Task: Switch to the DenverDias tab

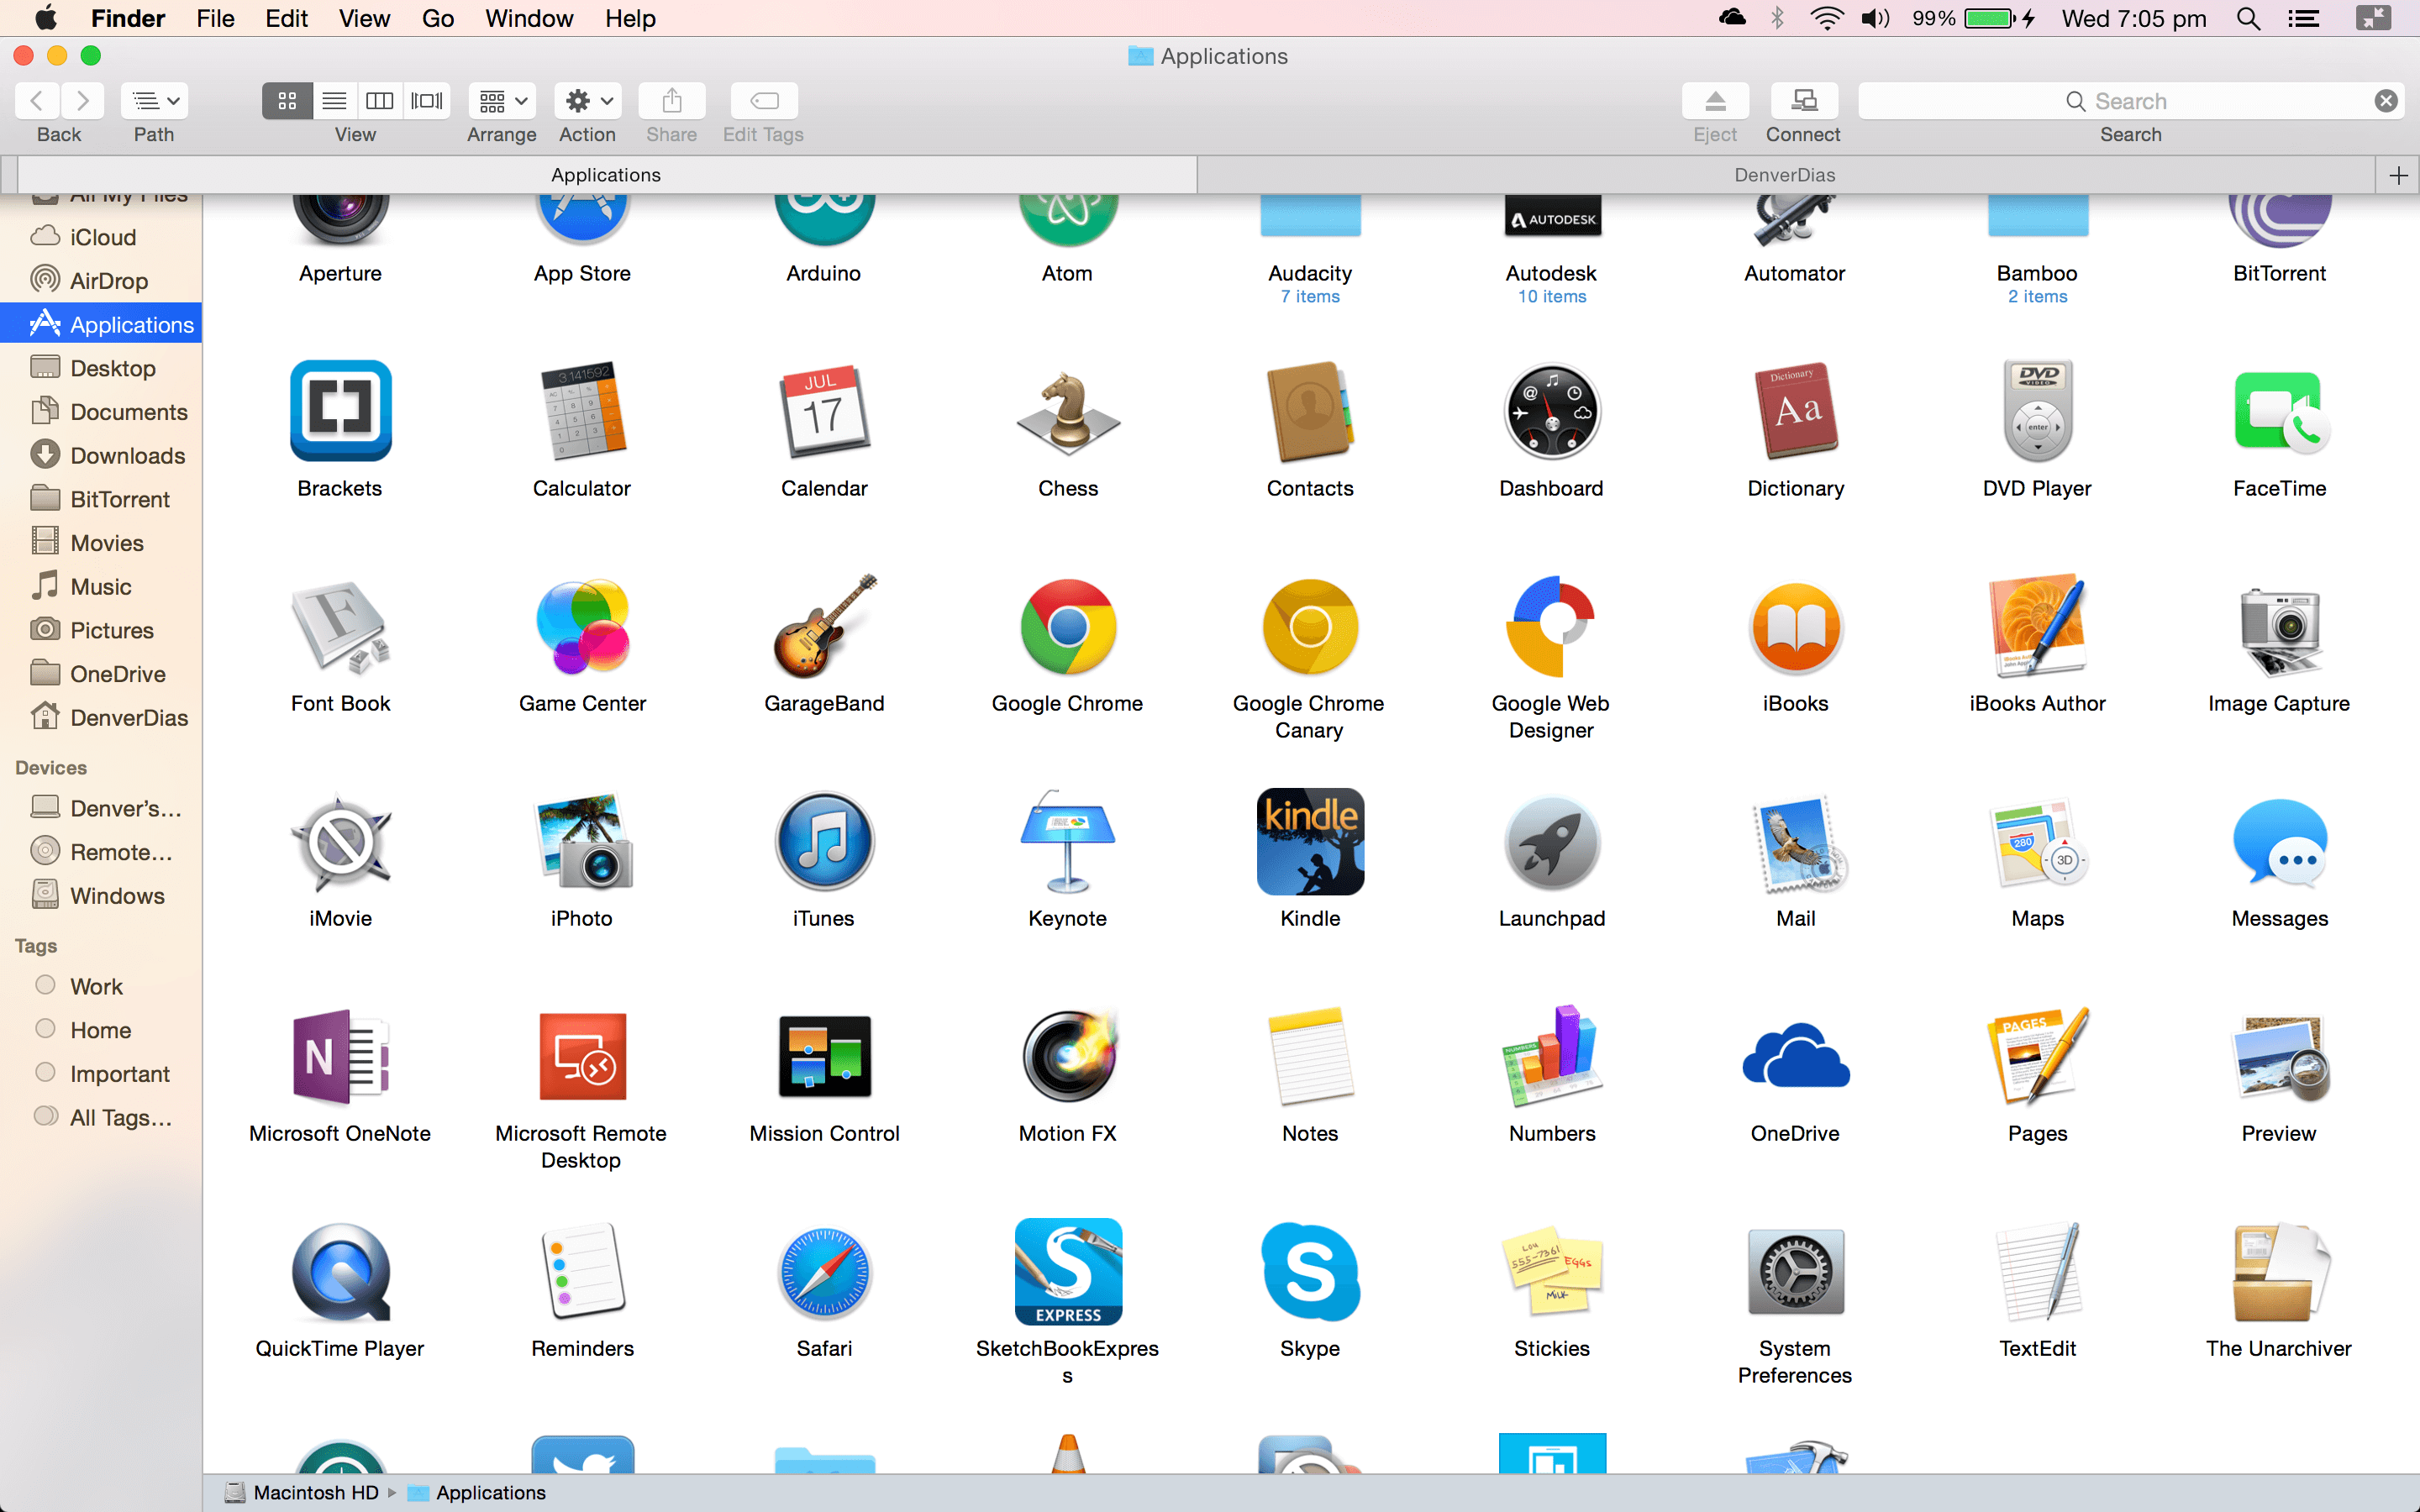Action: [1785, 175]
